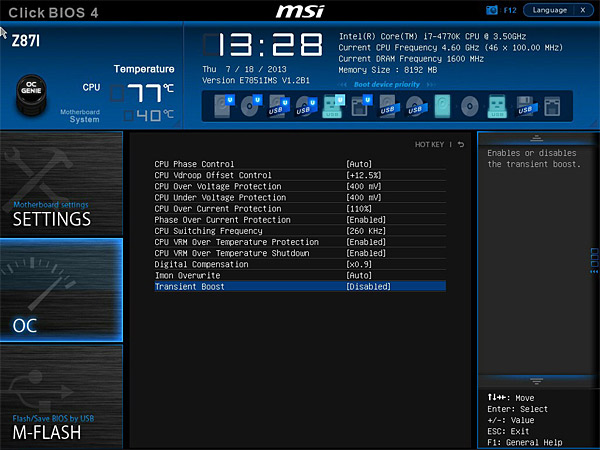This screenshot has height=450, width=600.
Task: Choose the UEFI network boot icon
Action: click(x=362, y=106)
